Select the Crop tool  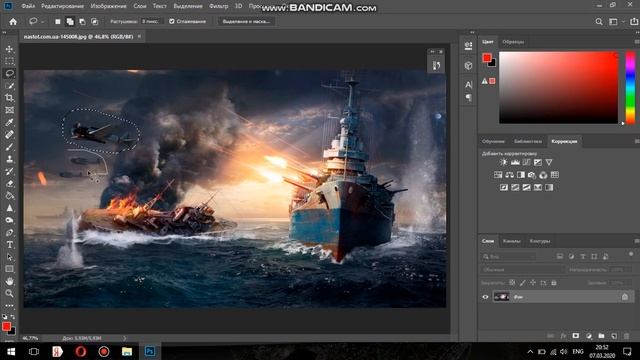tap(9, 98)
